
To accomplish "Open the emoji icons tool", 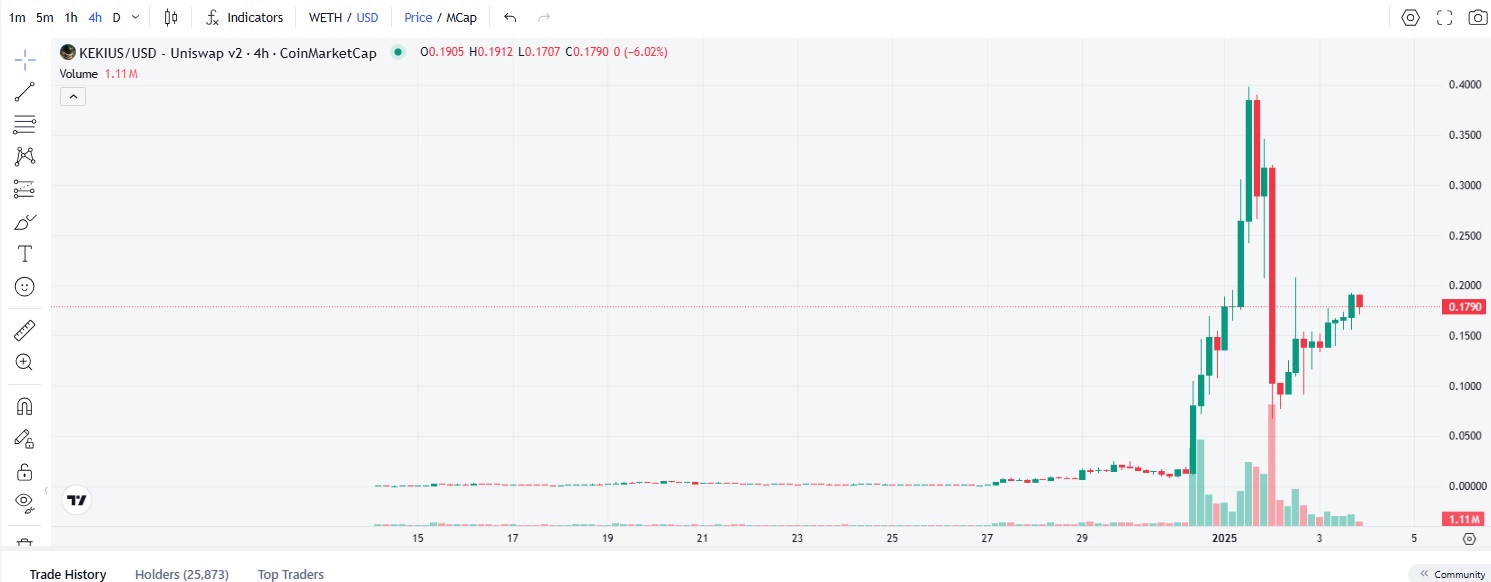I will [25, 286].
